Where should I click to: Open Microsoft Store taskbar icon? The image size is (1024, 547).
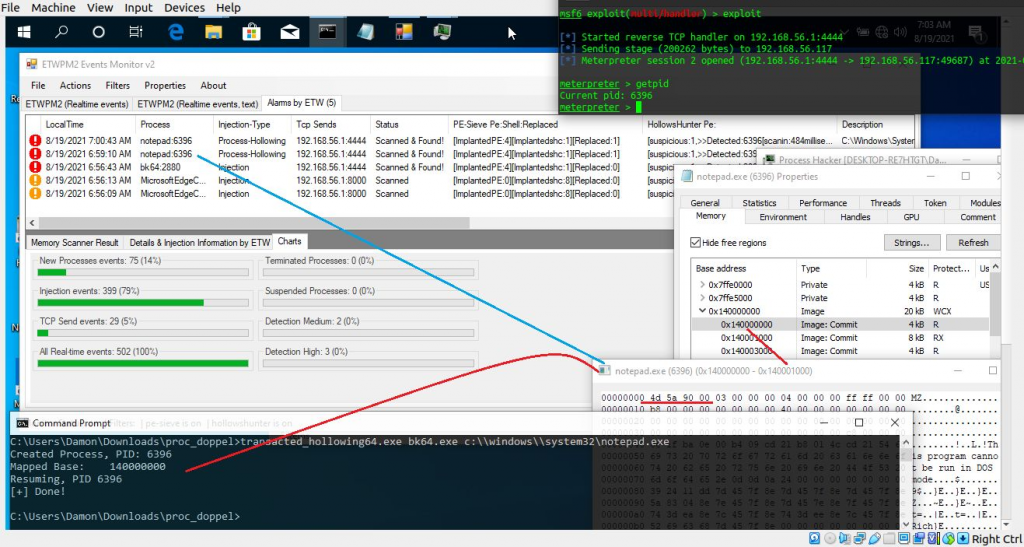tap(251, 32)
